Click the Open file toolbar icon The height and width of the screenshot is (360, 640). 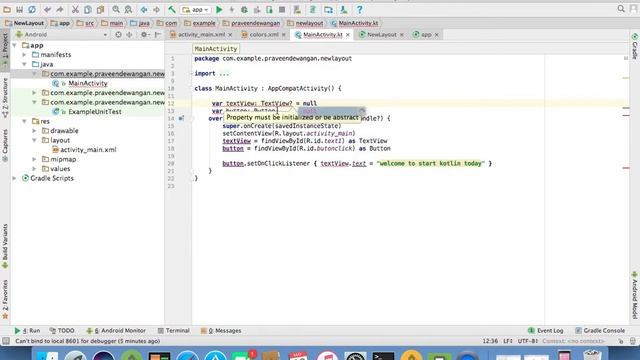(7, 9)
